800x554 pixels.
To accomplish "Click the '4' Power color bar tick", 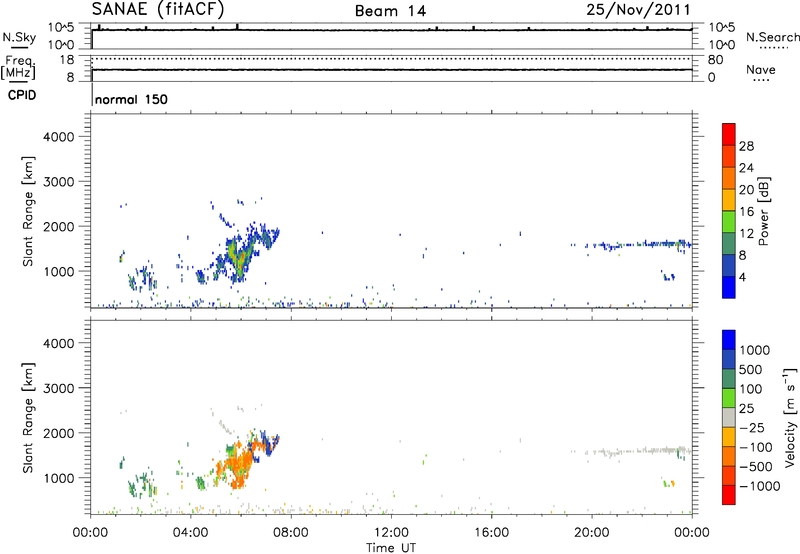I will pos(742,277).
